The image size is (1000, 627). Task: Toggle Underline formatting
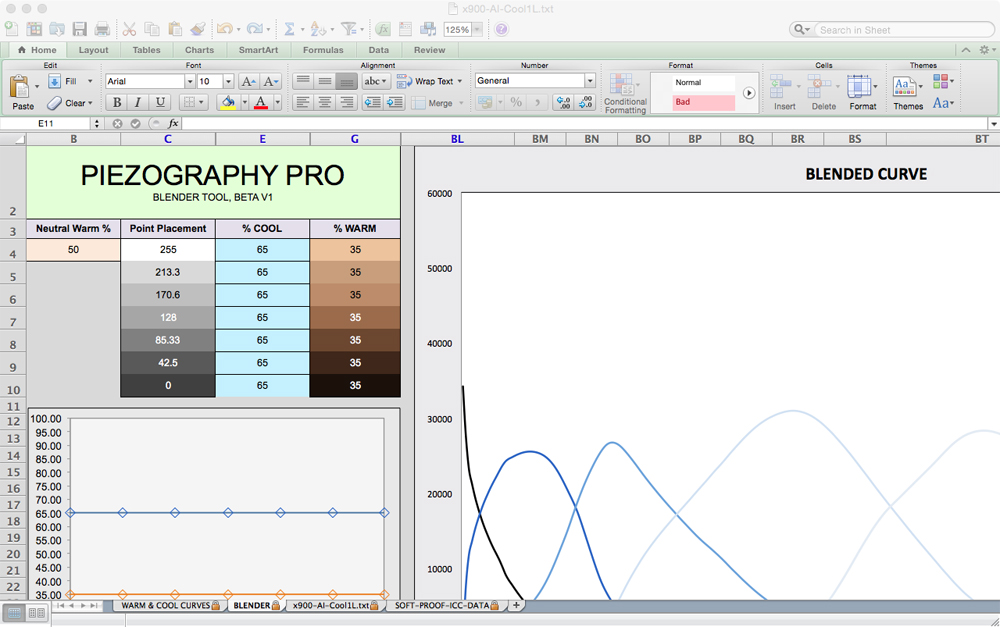(159, 102)
